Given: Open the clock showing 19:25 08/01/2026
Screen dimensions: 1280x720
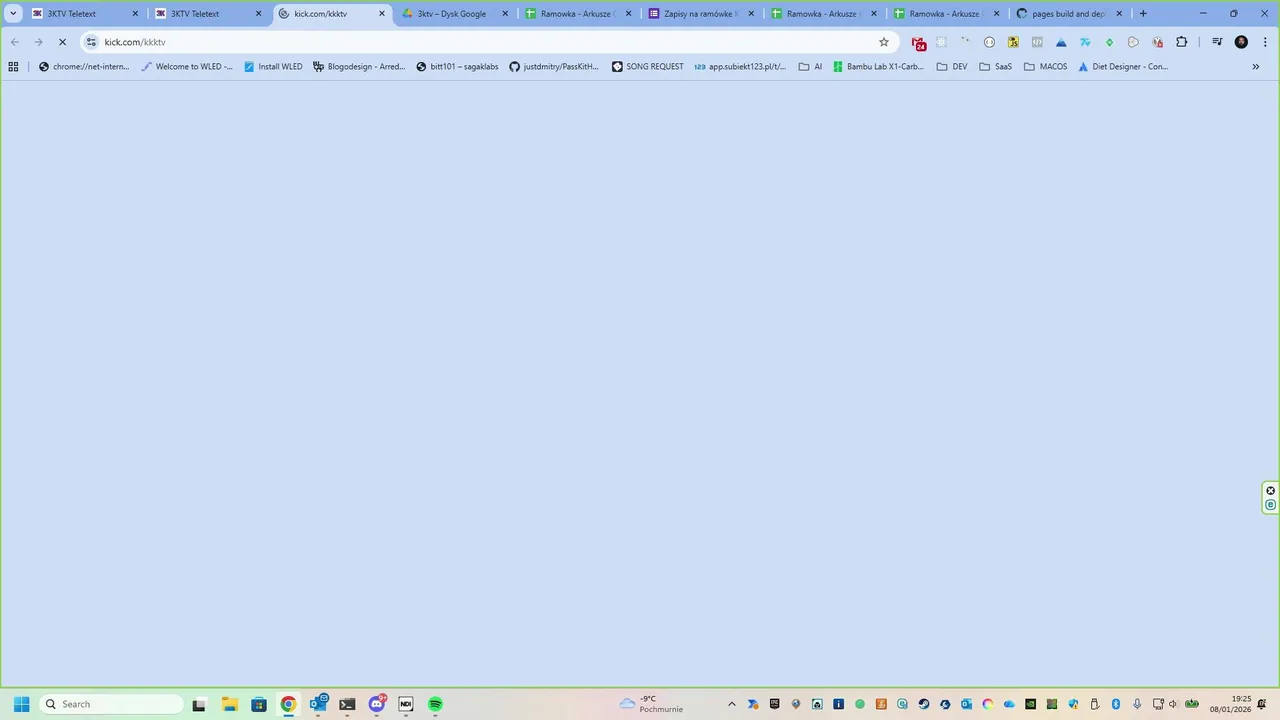Looking at the screenshot, I should pyautogui.click(x=1230, y=704).
